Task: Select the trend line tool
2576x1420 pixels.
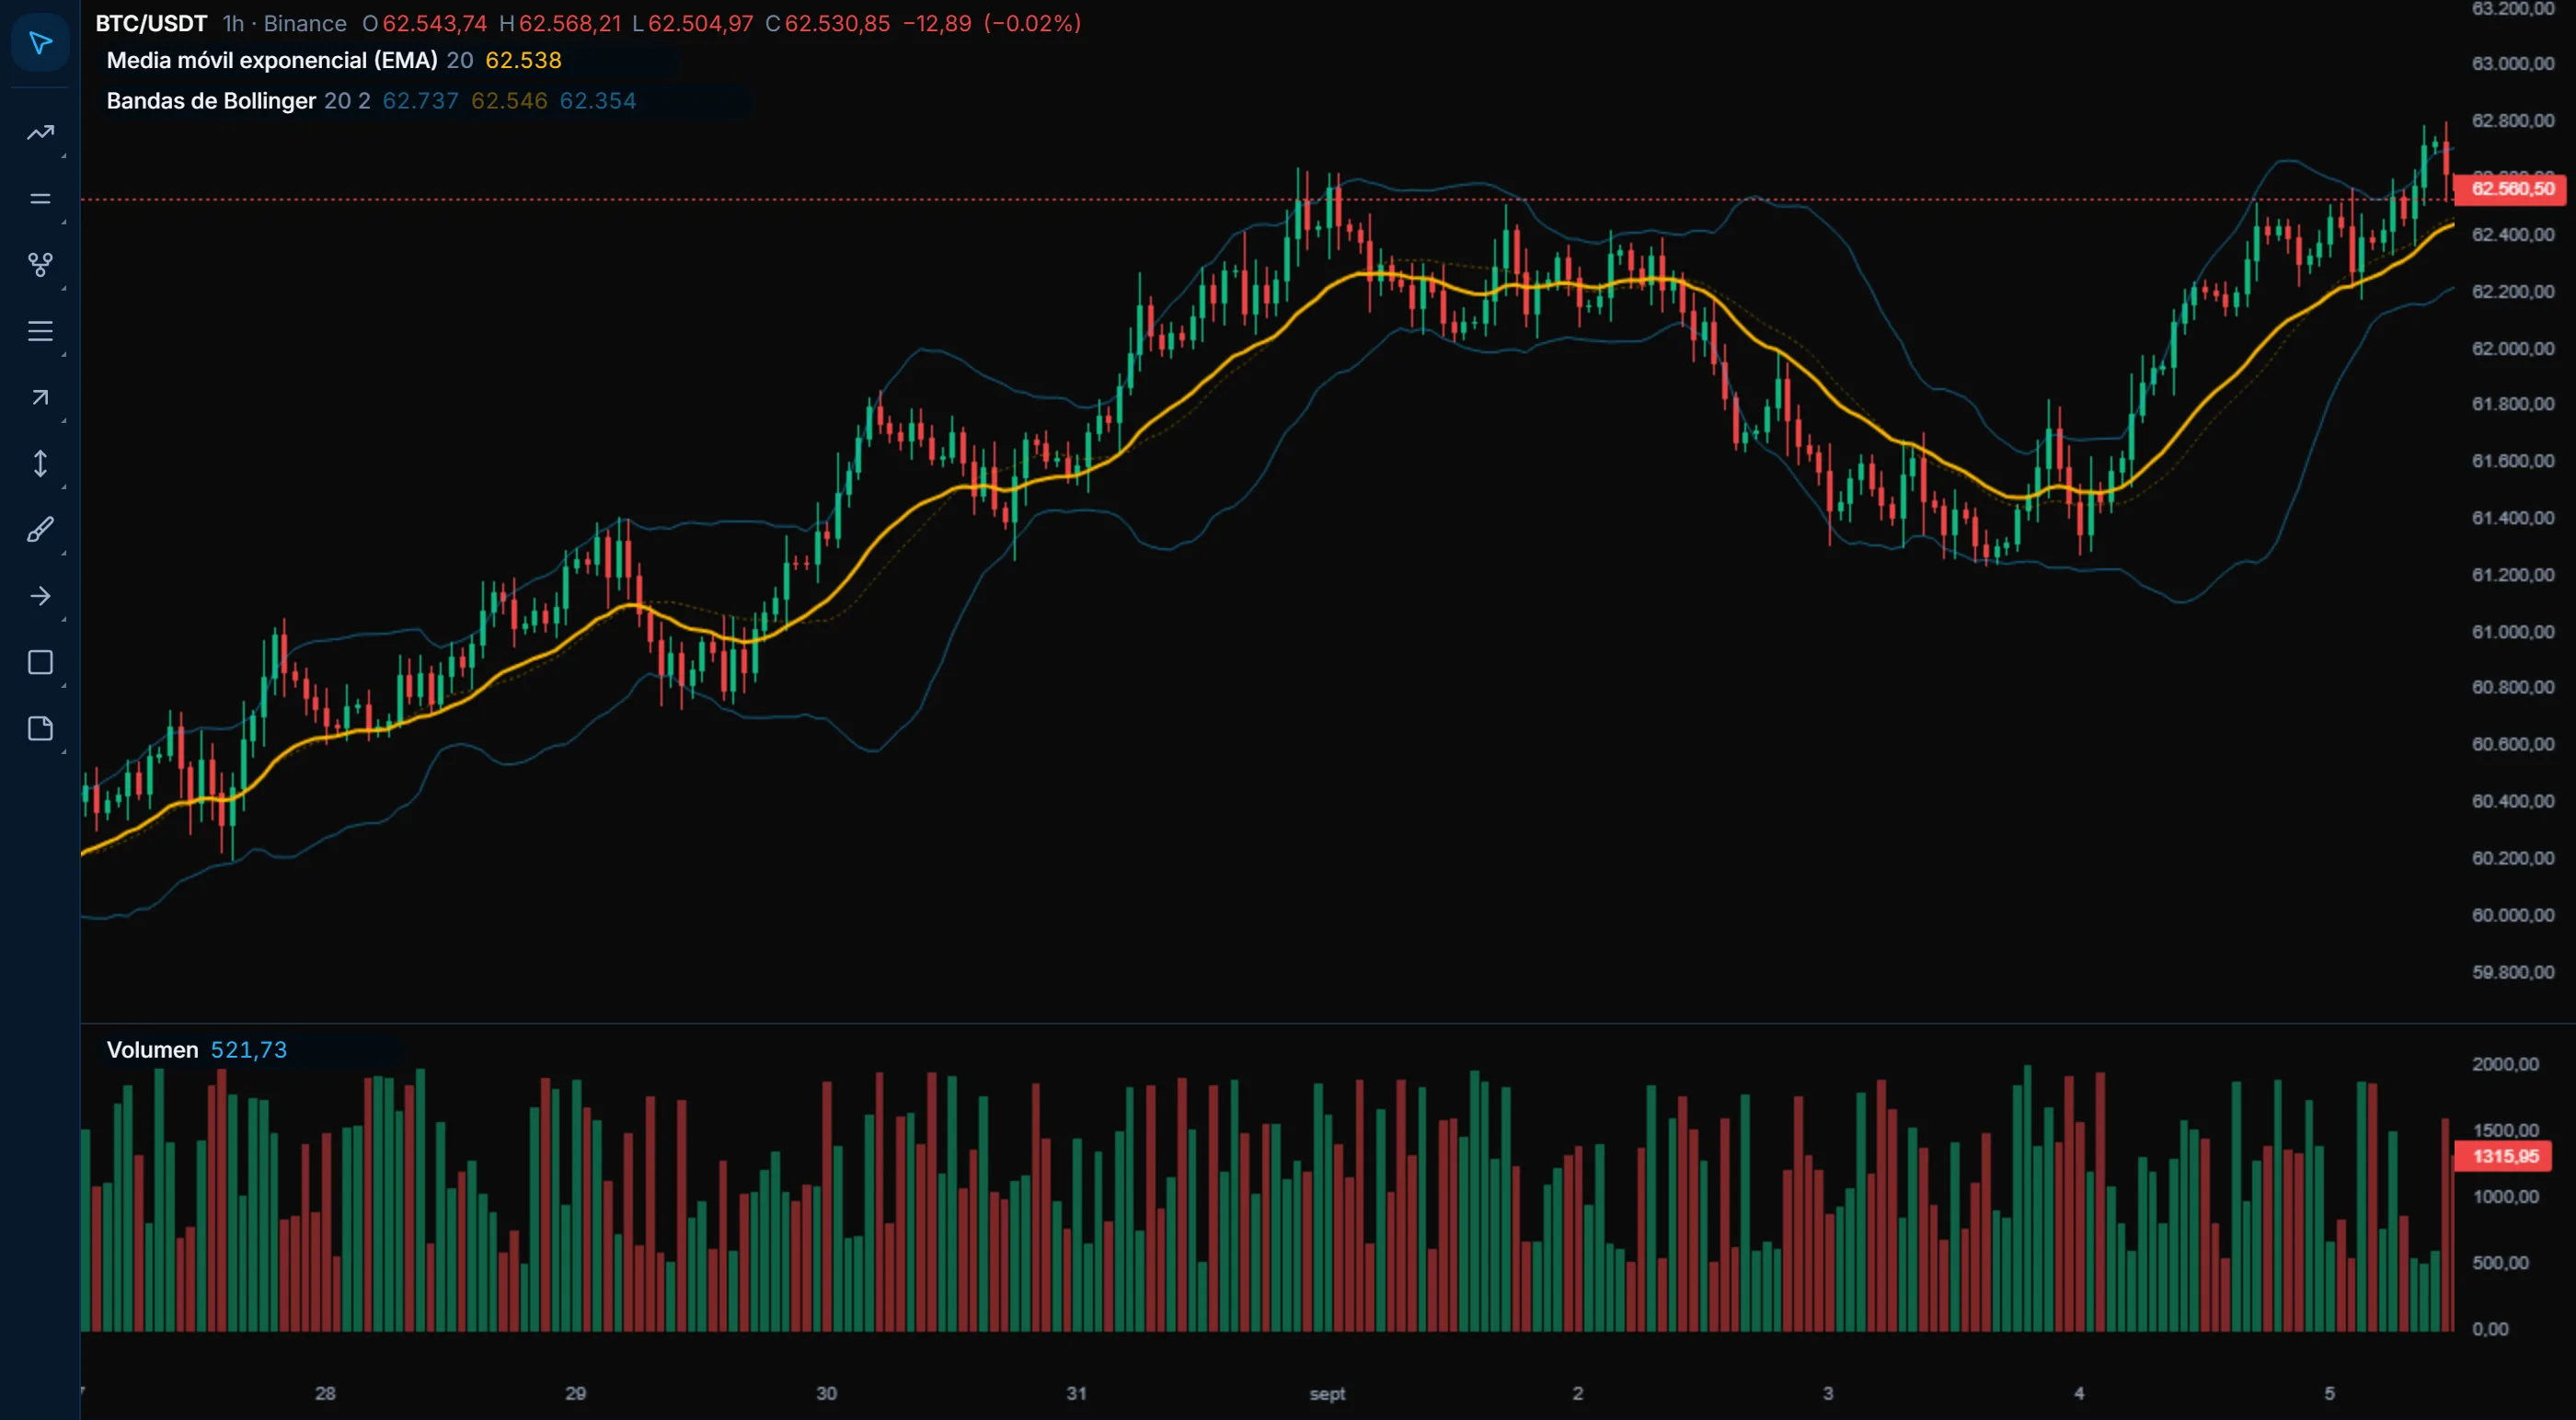Action: (x=40, y=133)
